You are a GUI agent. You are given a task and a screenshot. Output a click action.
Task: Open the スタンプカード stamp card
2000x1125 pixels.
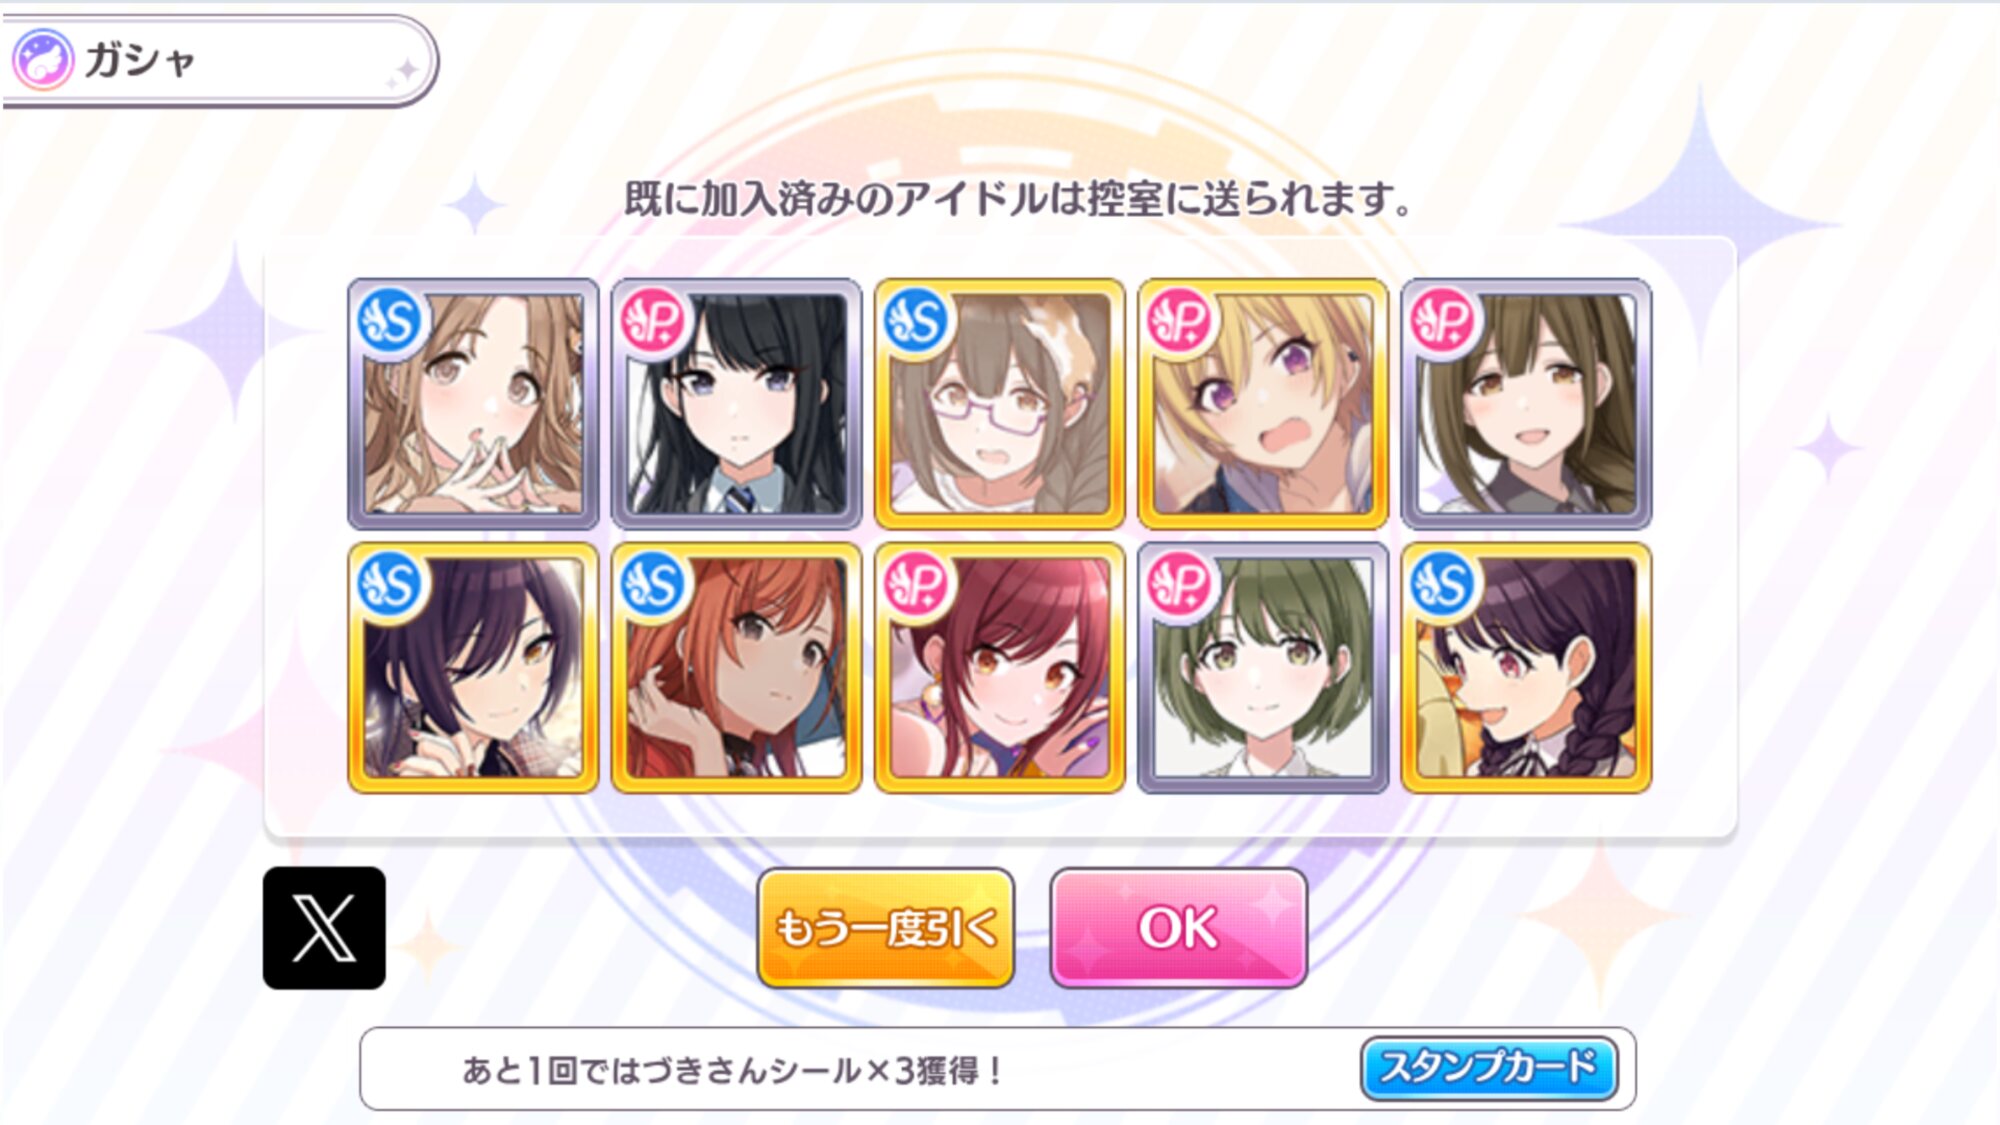point(1489,1067)
